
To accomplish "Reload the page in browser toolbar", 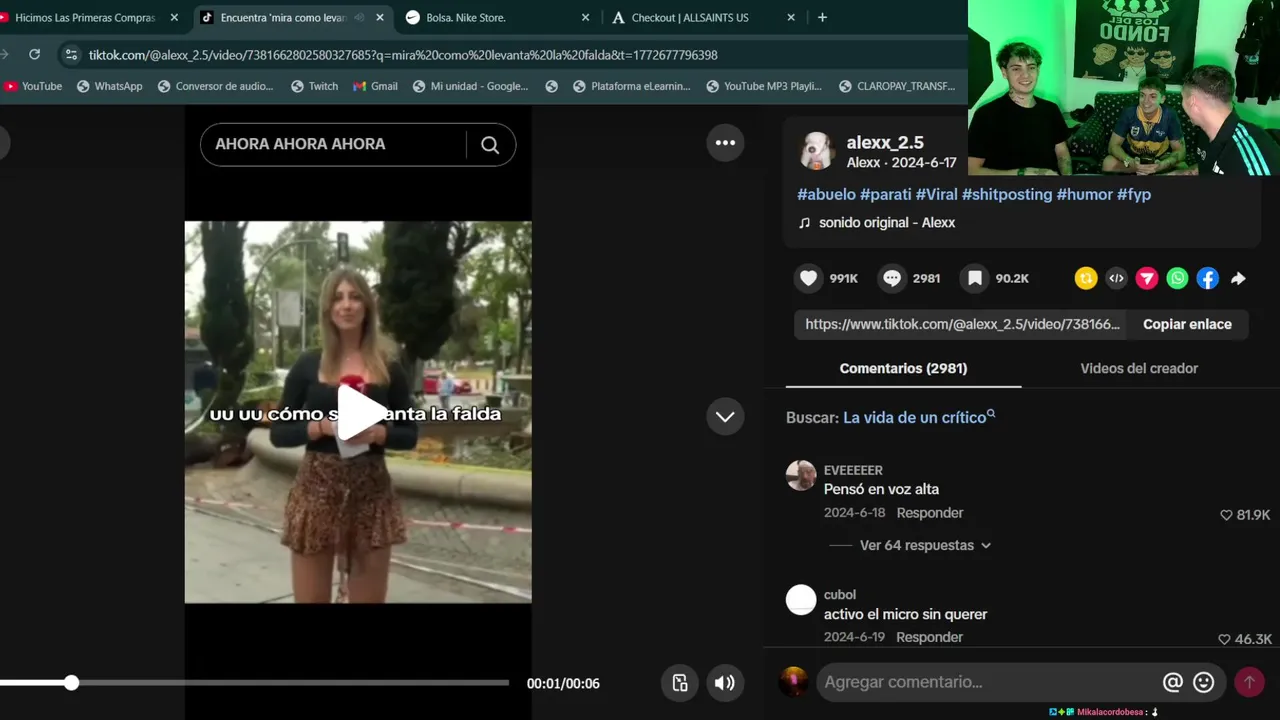I will [x=34, y=54].
